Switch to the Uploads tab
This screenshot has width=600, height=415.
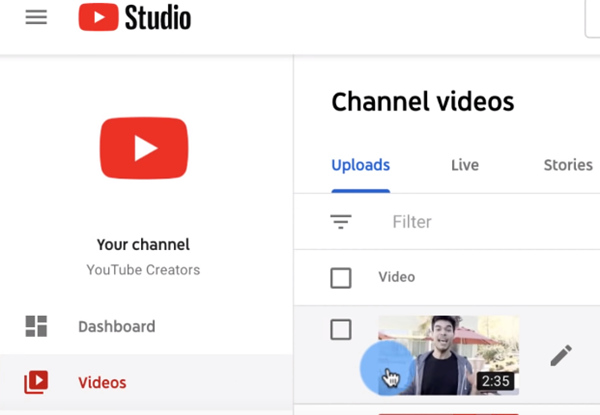(x=360, y=165)
